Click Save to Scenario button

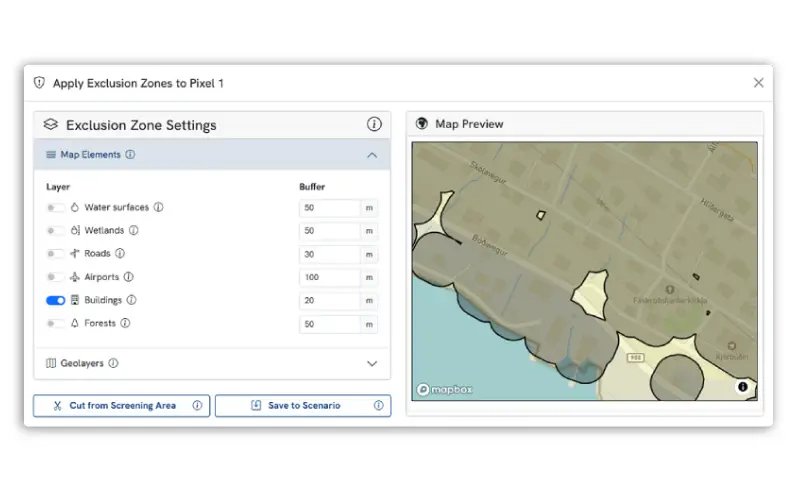(303, 405)
